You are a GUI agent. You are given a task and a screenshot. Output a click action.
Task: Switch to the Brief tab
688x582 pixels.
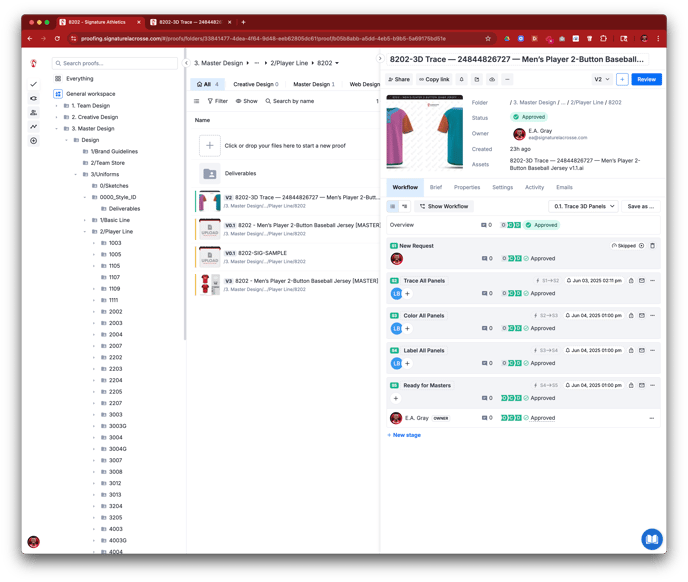tap(436, 187)
